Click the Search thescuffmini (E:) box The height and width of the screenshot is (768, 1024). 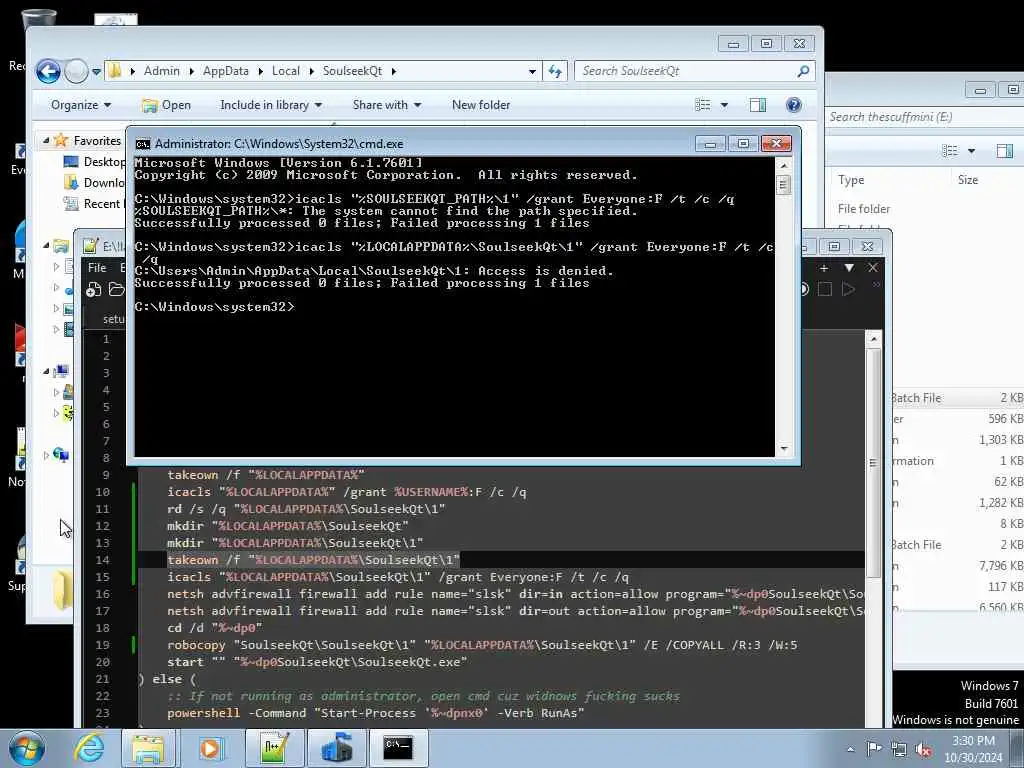[x=924, y=117]
